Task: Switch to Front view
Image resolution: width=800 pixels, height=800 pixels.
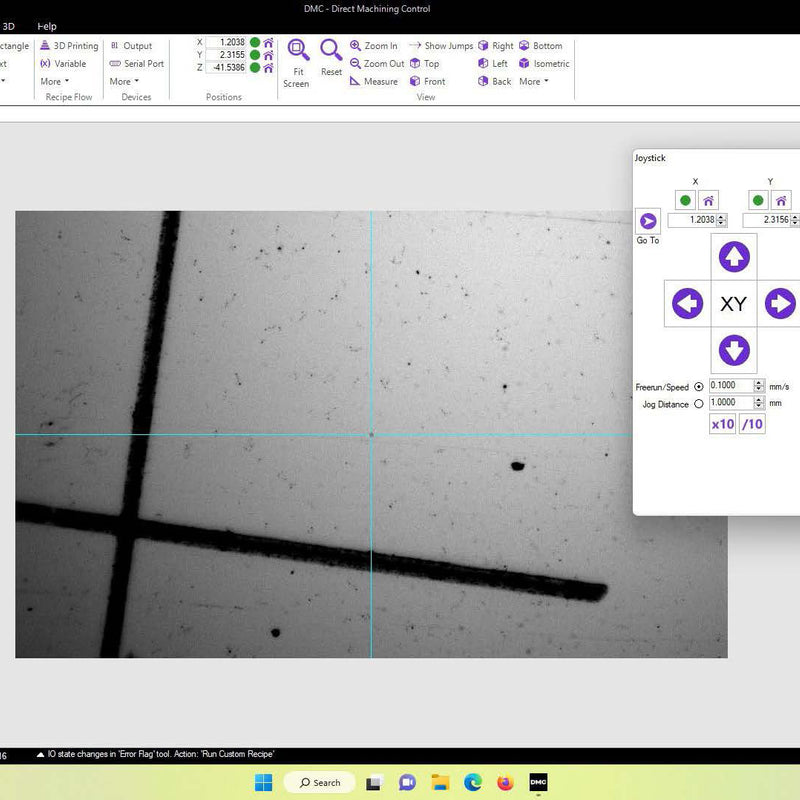Action: click(428, 81)
